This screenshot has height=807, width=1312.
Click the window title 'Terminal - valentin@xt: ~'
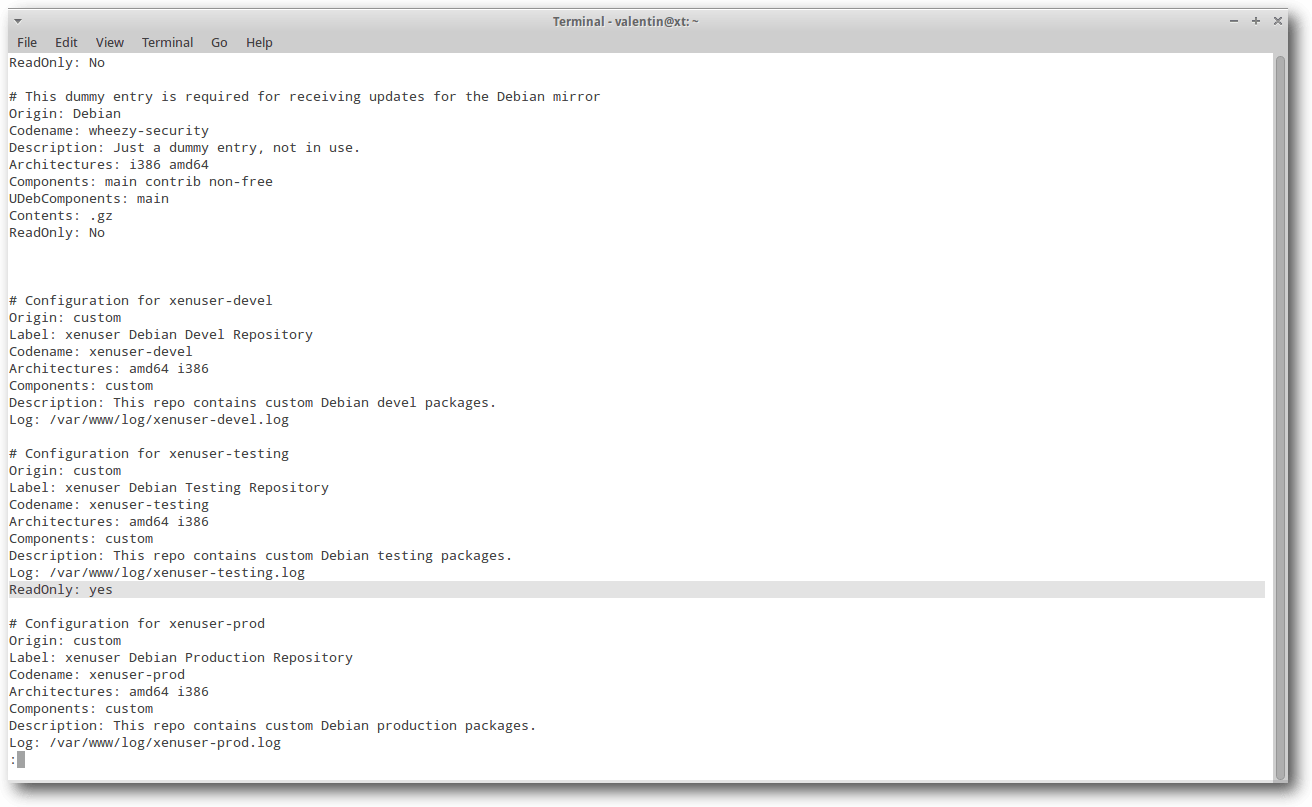coord(626,21)
